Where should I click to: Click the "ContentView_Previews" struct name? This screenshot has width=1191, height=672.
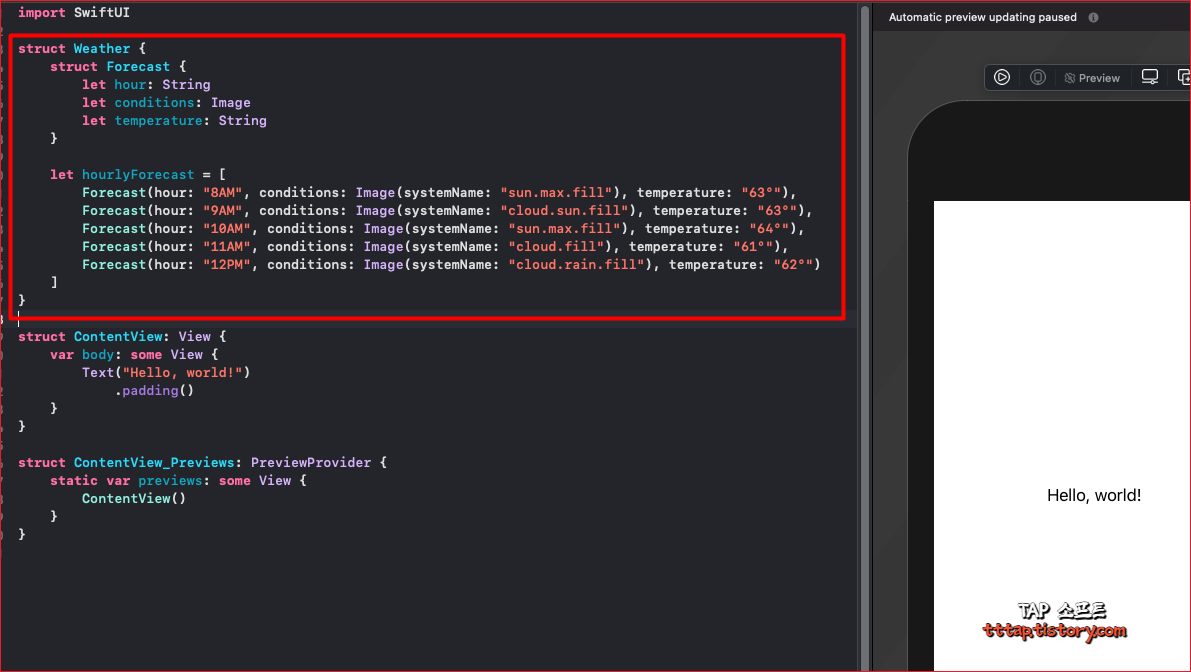[154, 463]
